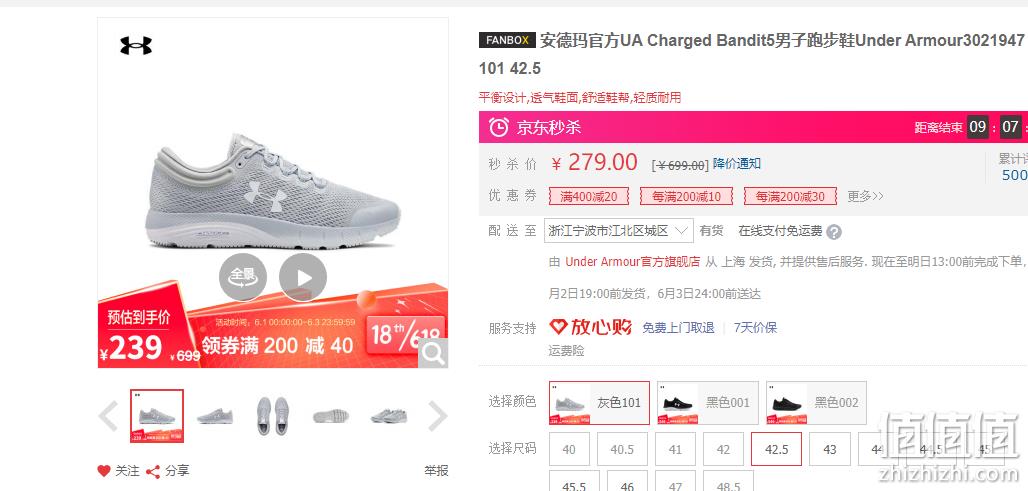Viewport: 1028px width, 491px height.
Task: Play the product video
Action: (x=303, y=277)
